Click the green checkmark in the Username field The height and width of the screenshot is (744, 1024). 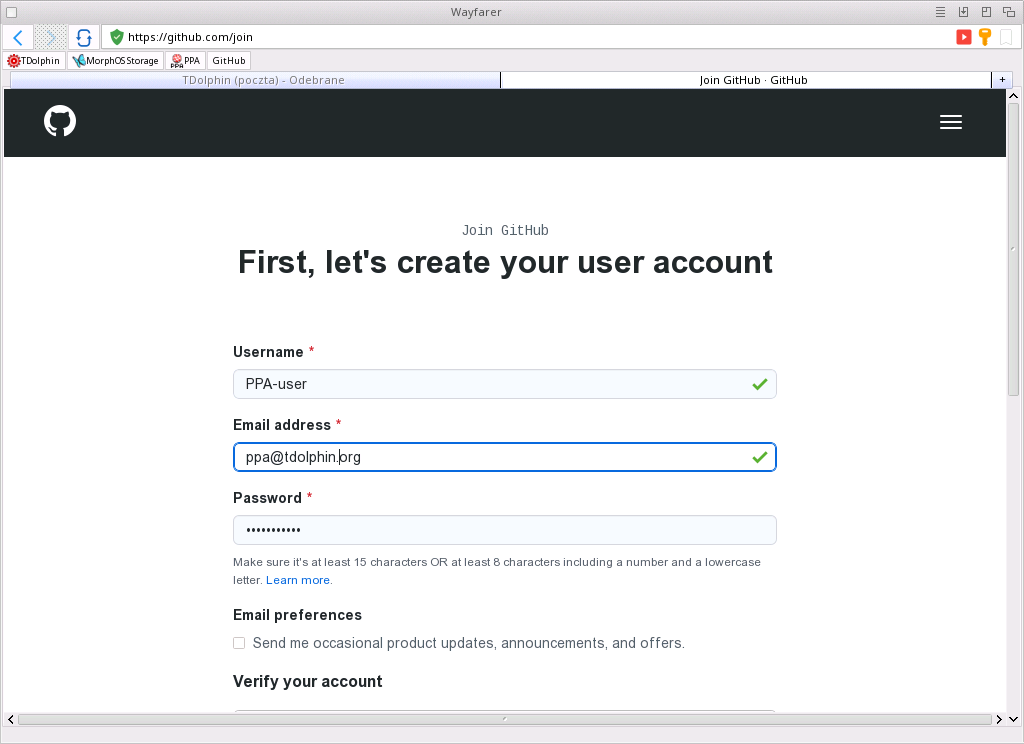pos(760,384)
